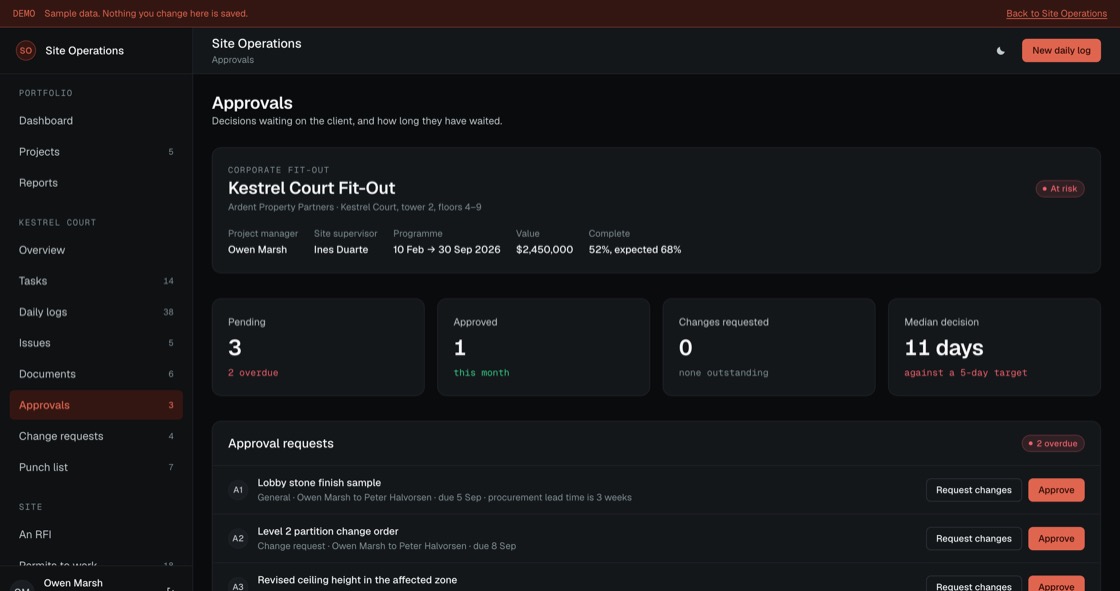Click the Kestrel Court Fit-Out project title
1120x591 pixels.
pos(311,188)
